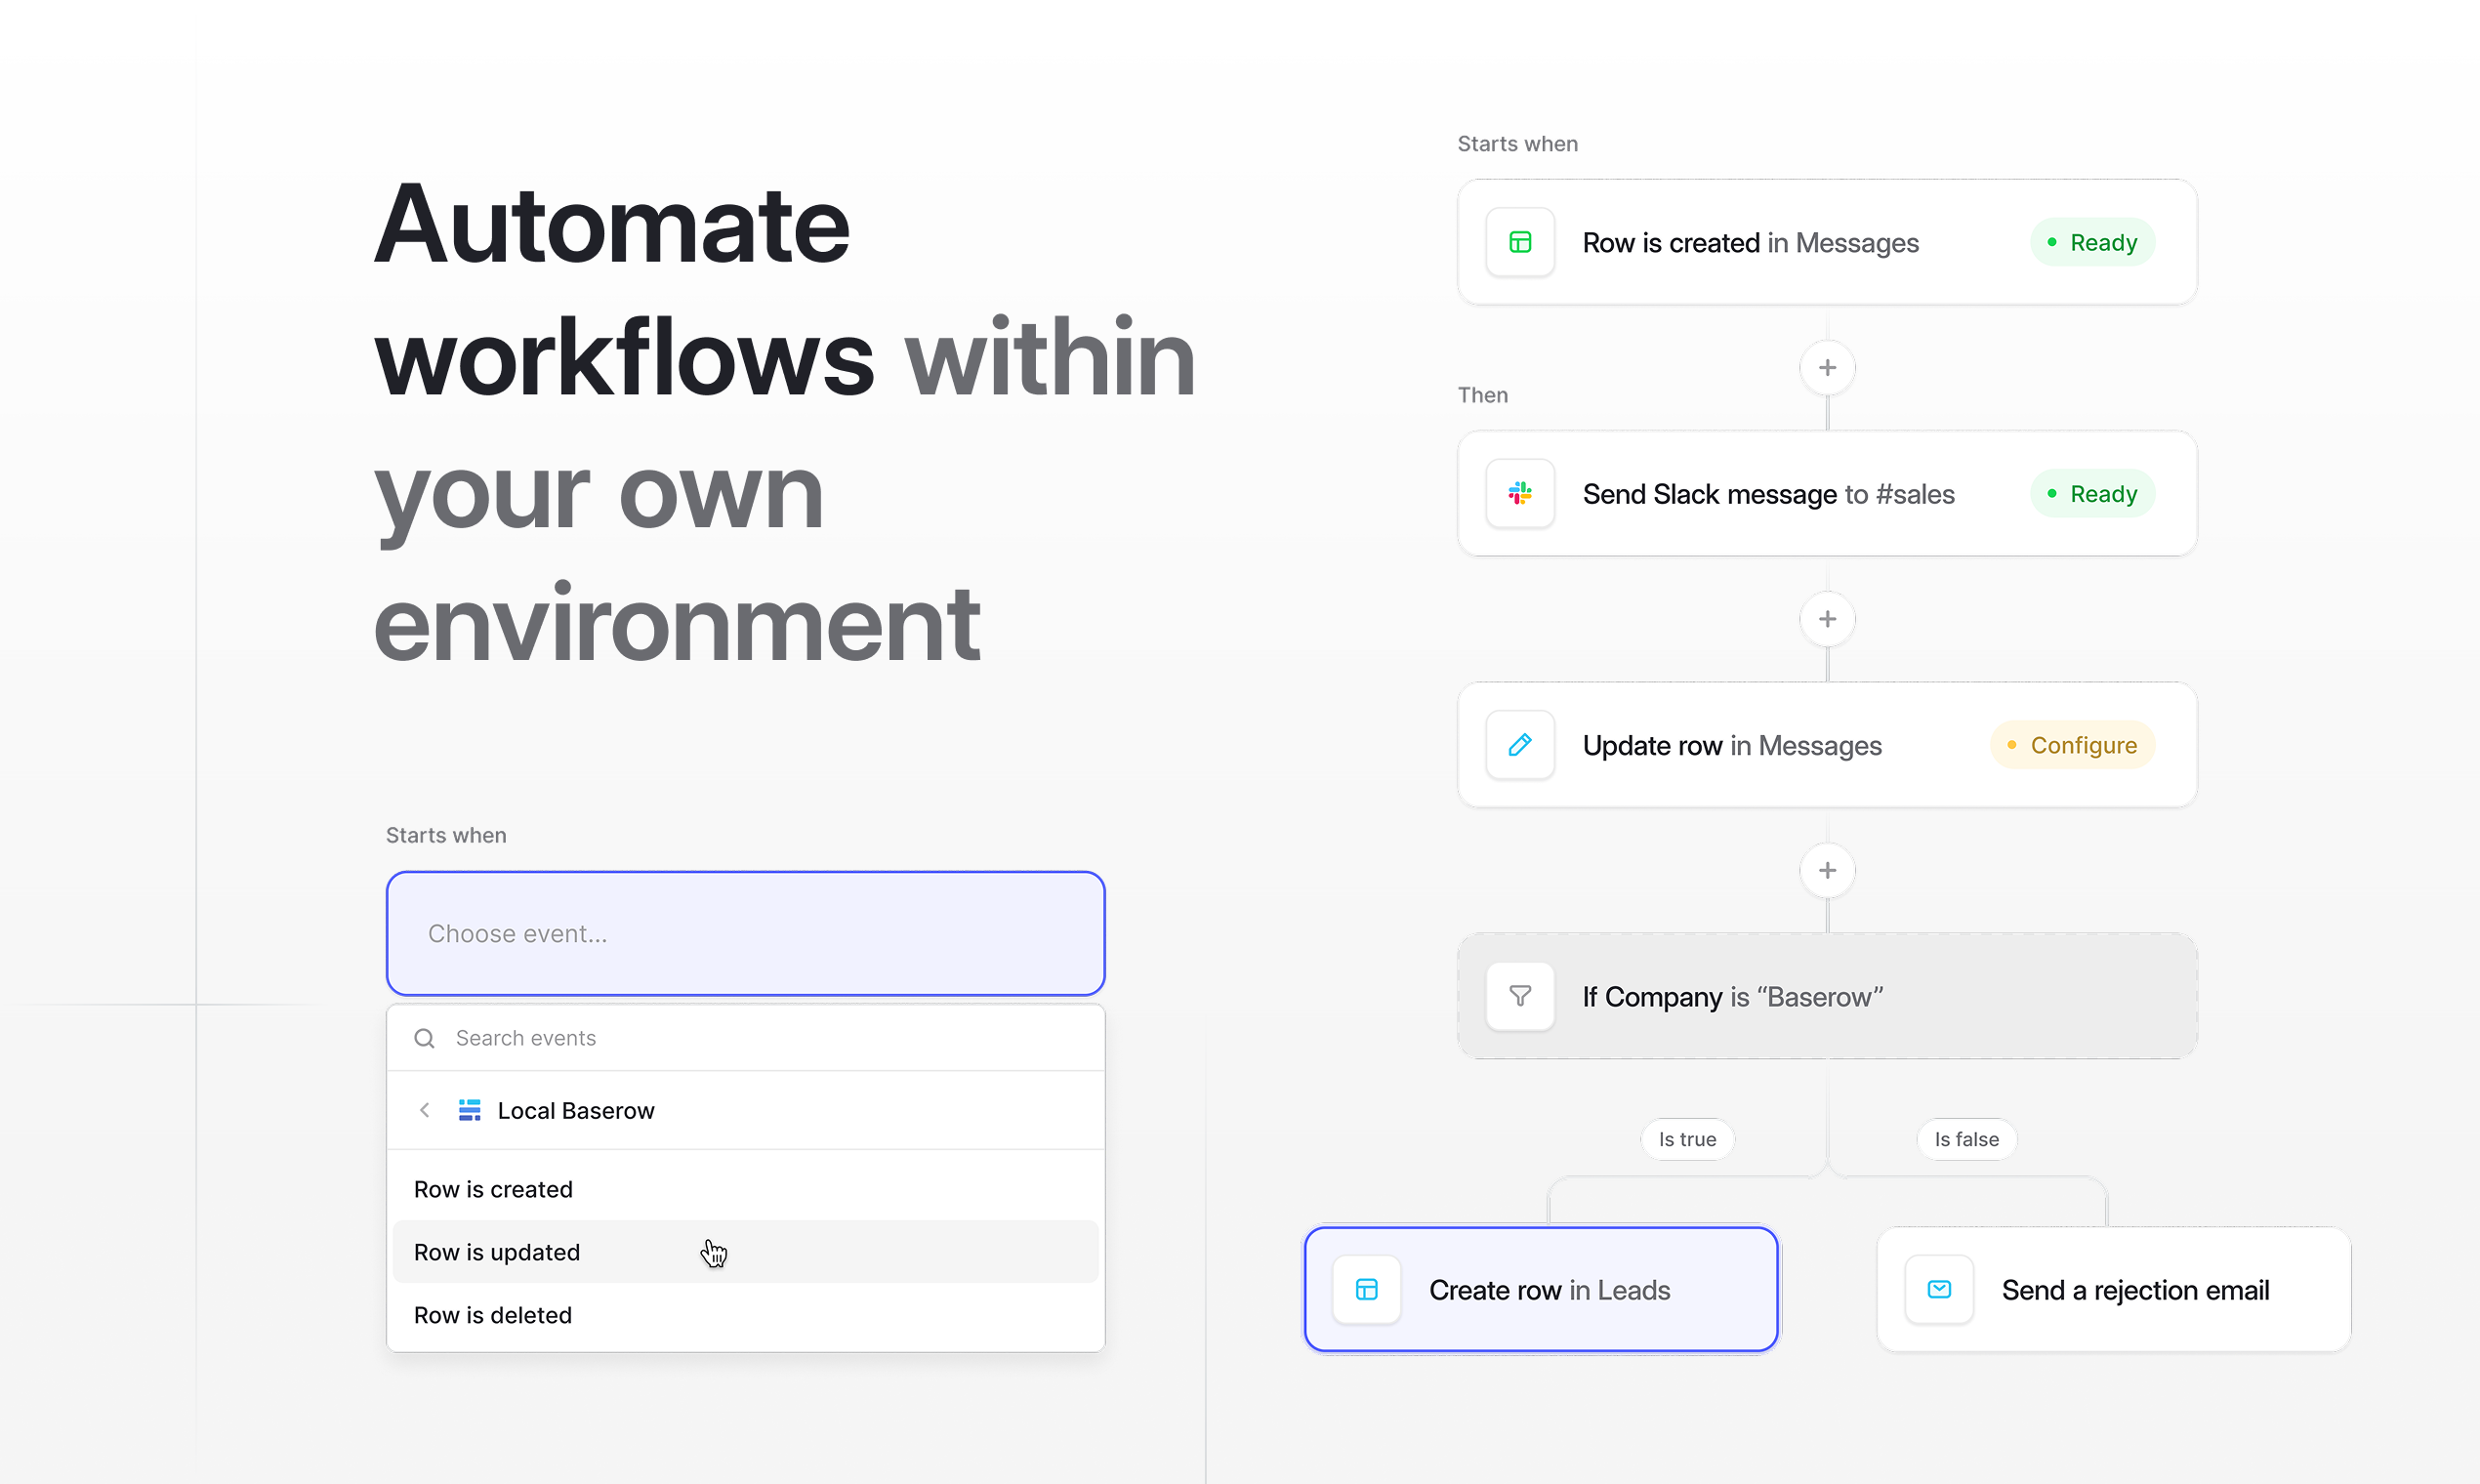Image resolution: width=2480 pixels, height=1484 pixels.
Task: Collapse Local Baserow with the back chevron
Action: (424, 1110)
